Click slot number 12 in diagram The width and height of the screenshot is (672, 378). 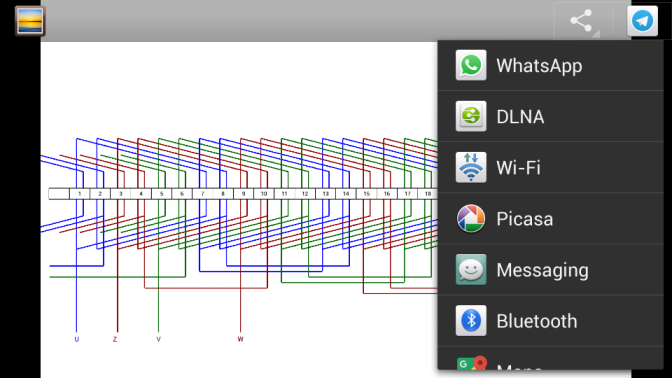click(x=305, y=194)
